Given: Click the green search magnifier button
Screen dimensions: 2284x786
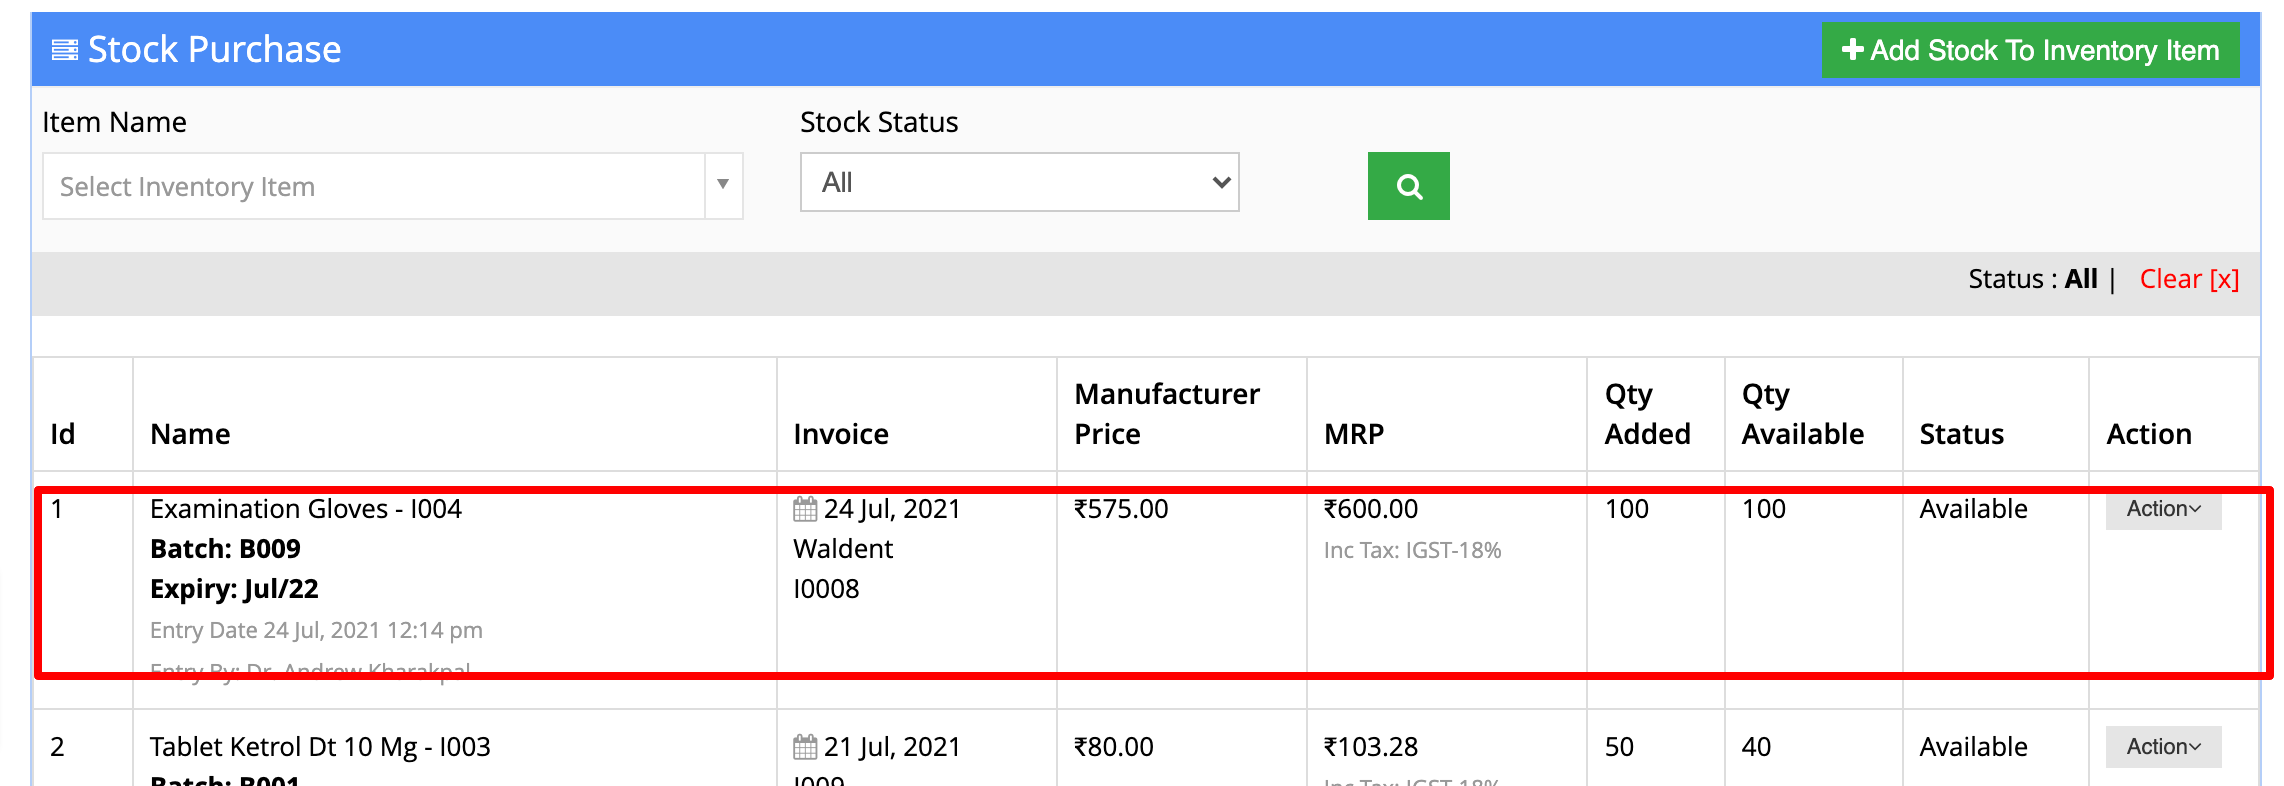Looking at the screenshot, I should coord(1408,186).
